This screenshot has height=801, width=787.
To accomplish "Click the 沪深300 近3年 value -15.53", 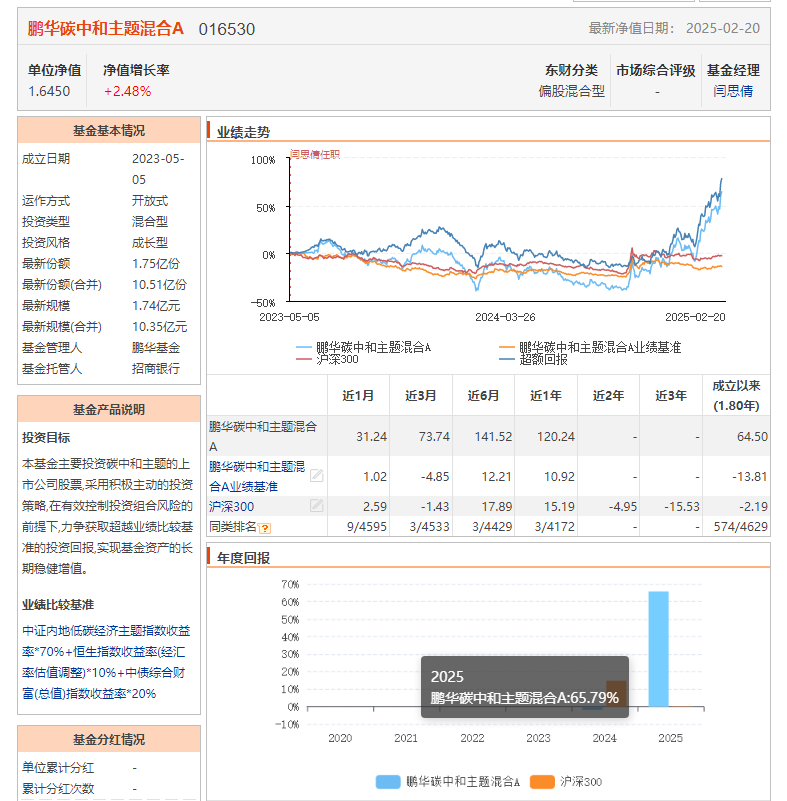I will click(682, 507).
